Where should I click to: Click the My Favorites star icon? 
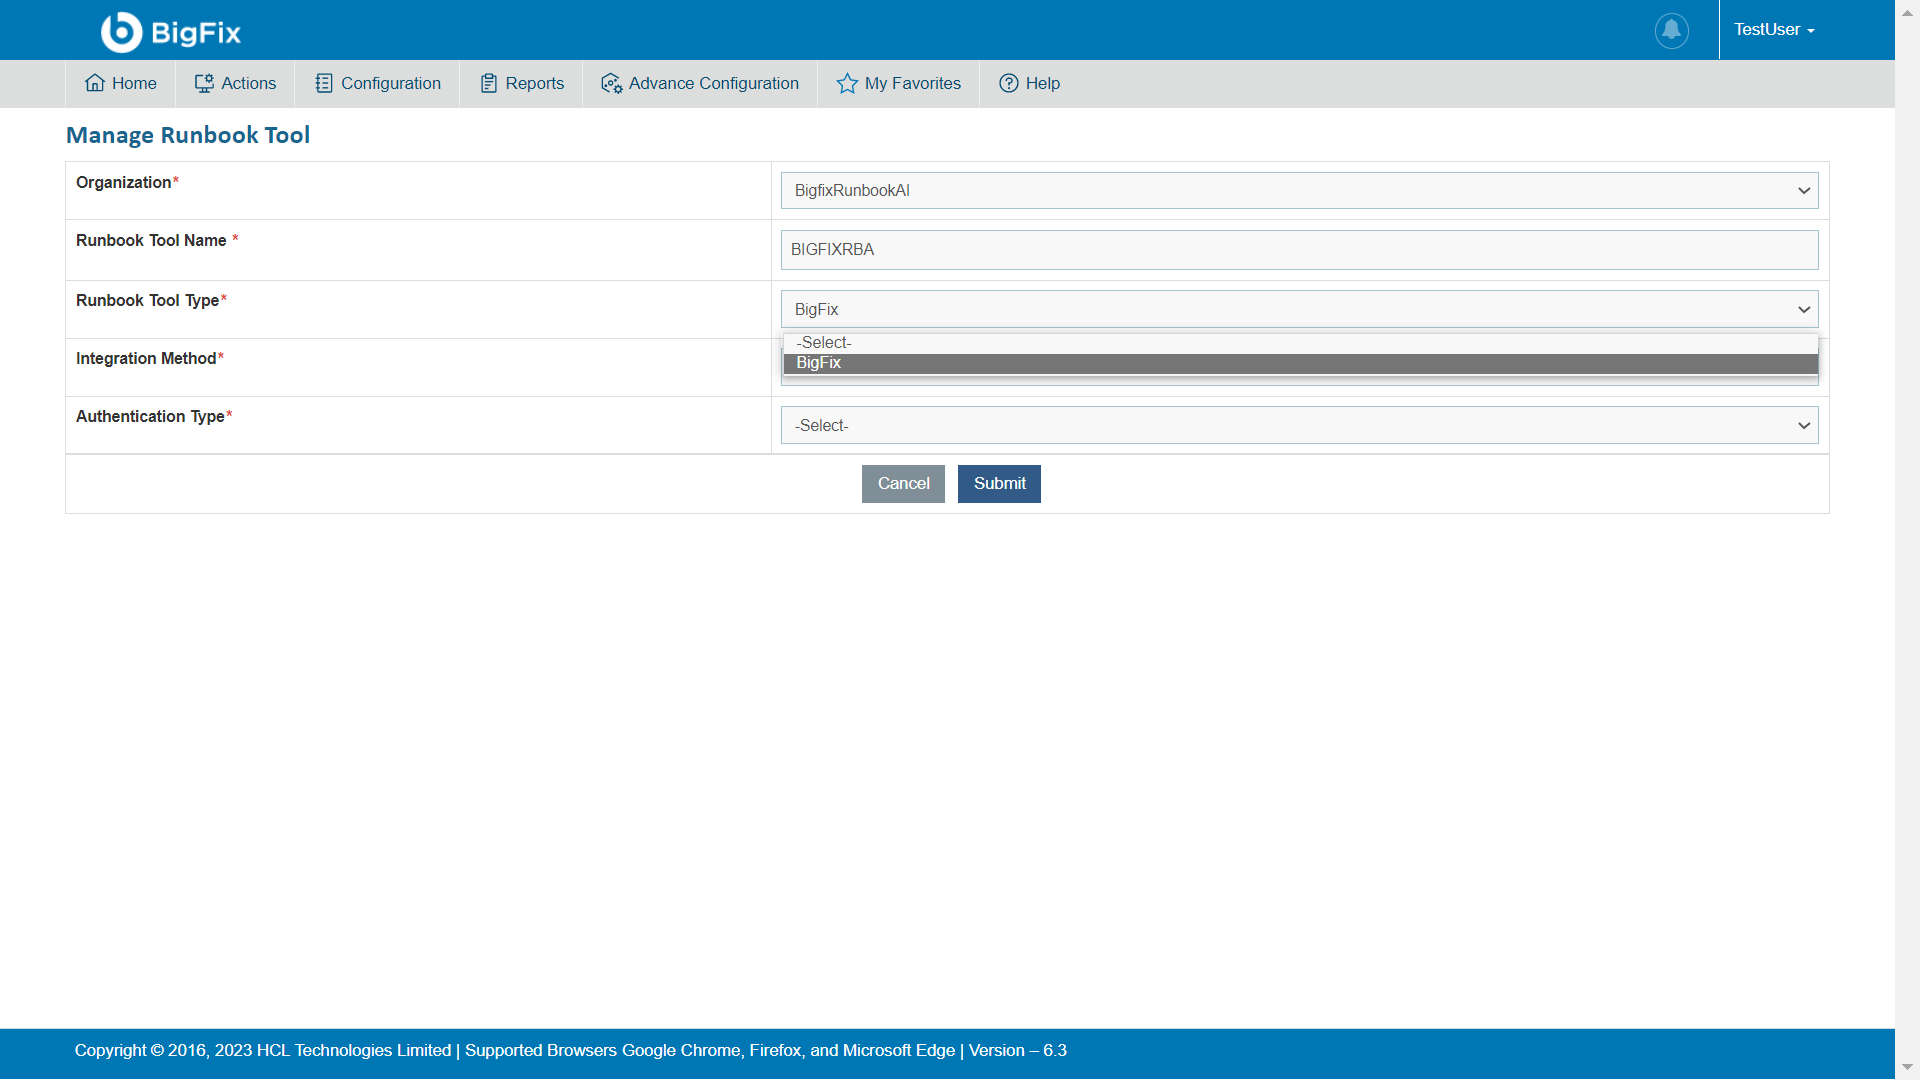847,83
